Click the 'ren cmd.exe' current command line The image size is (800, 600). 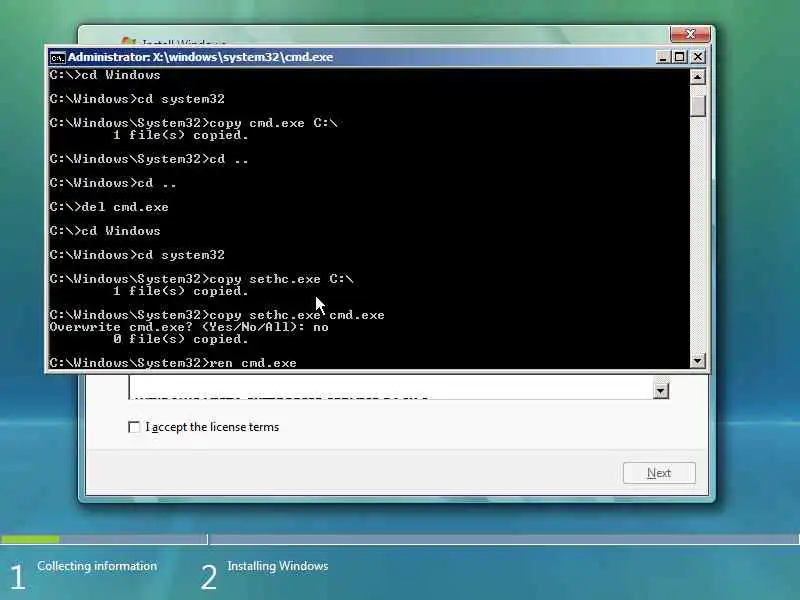173,363
